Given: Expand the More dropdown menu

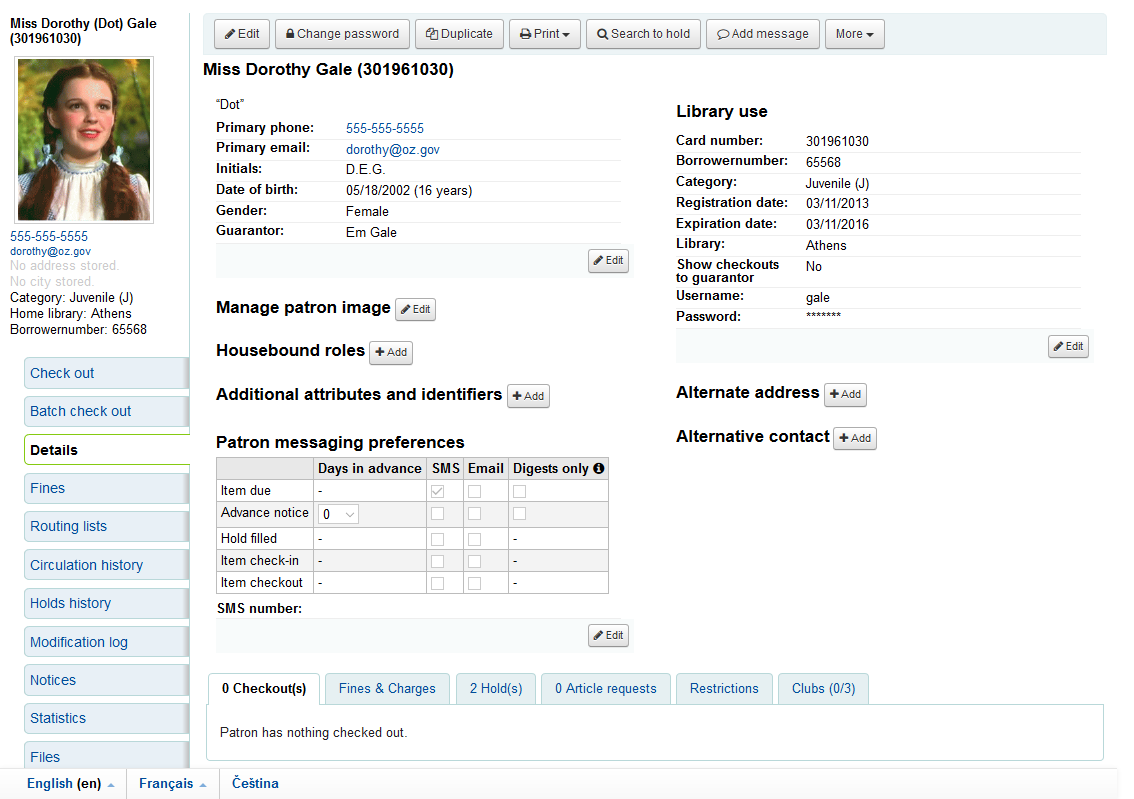Looking at the screenshot, I should coord(854,34).
